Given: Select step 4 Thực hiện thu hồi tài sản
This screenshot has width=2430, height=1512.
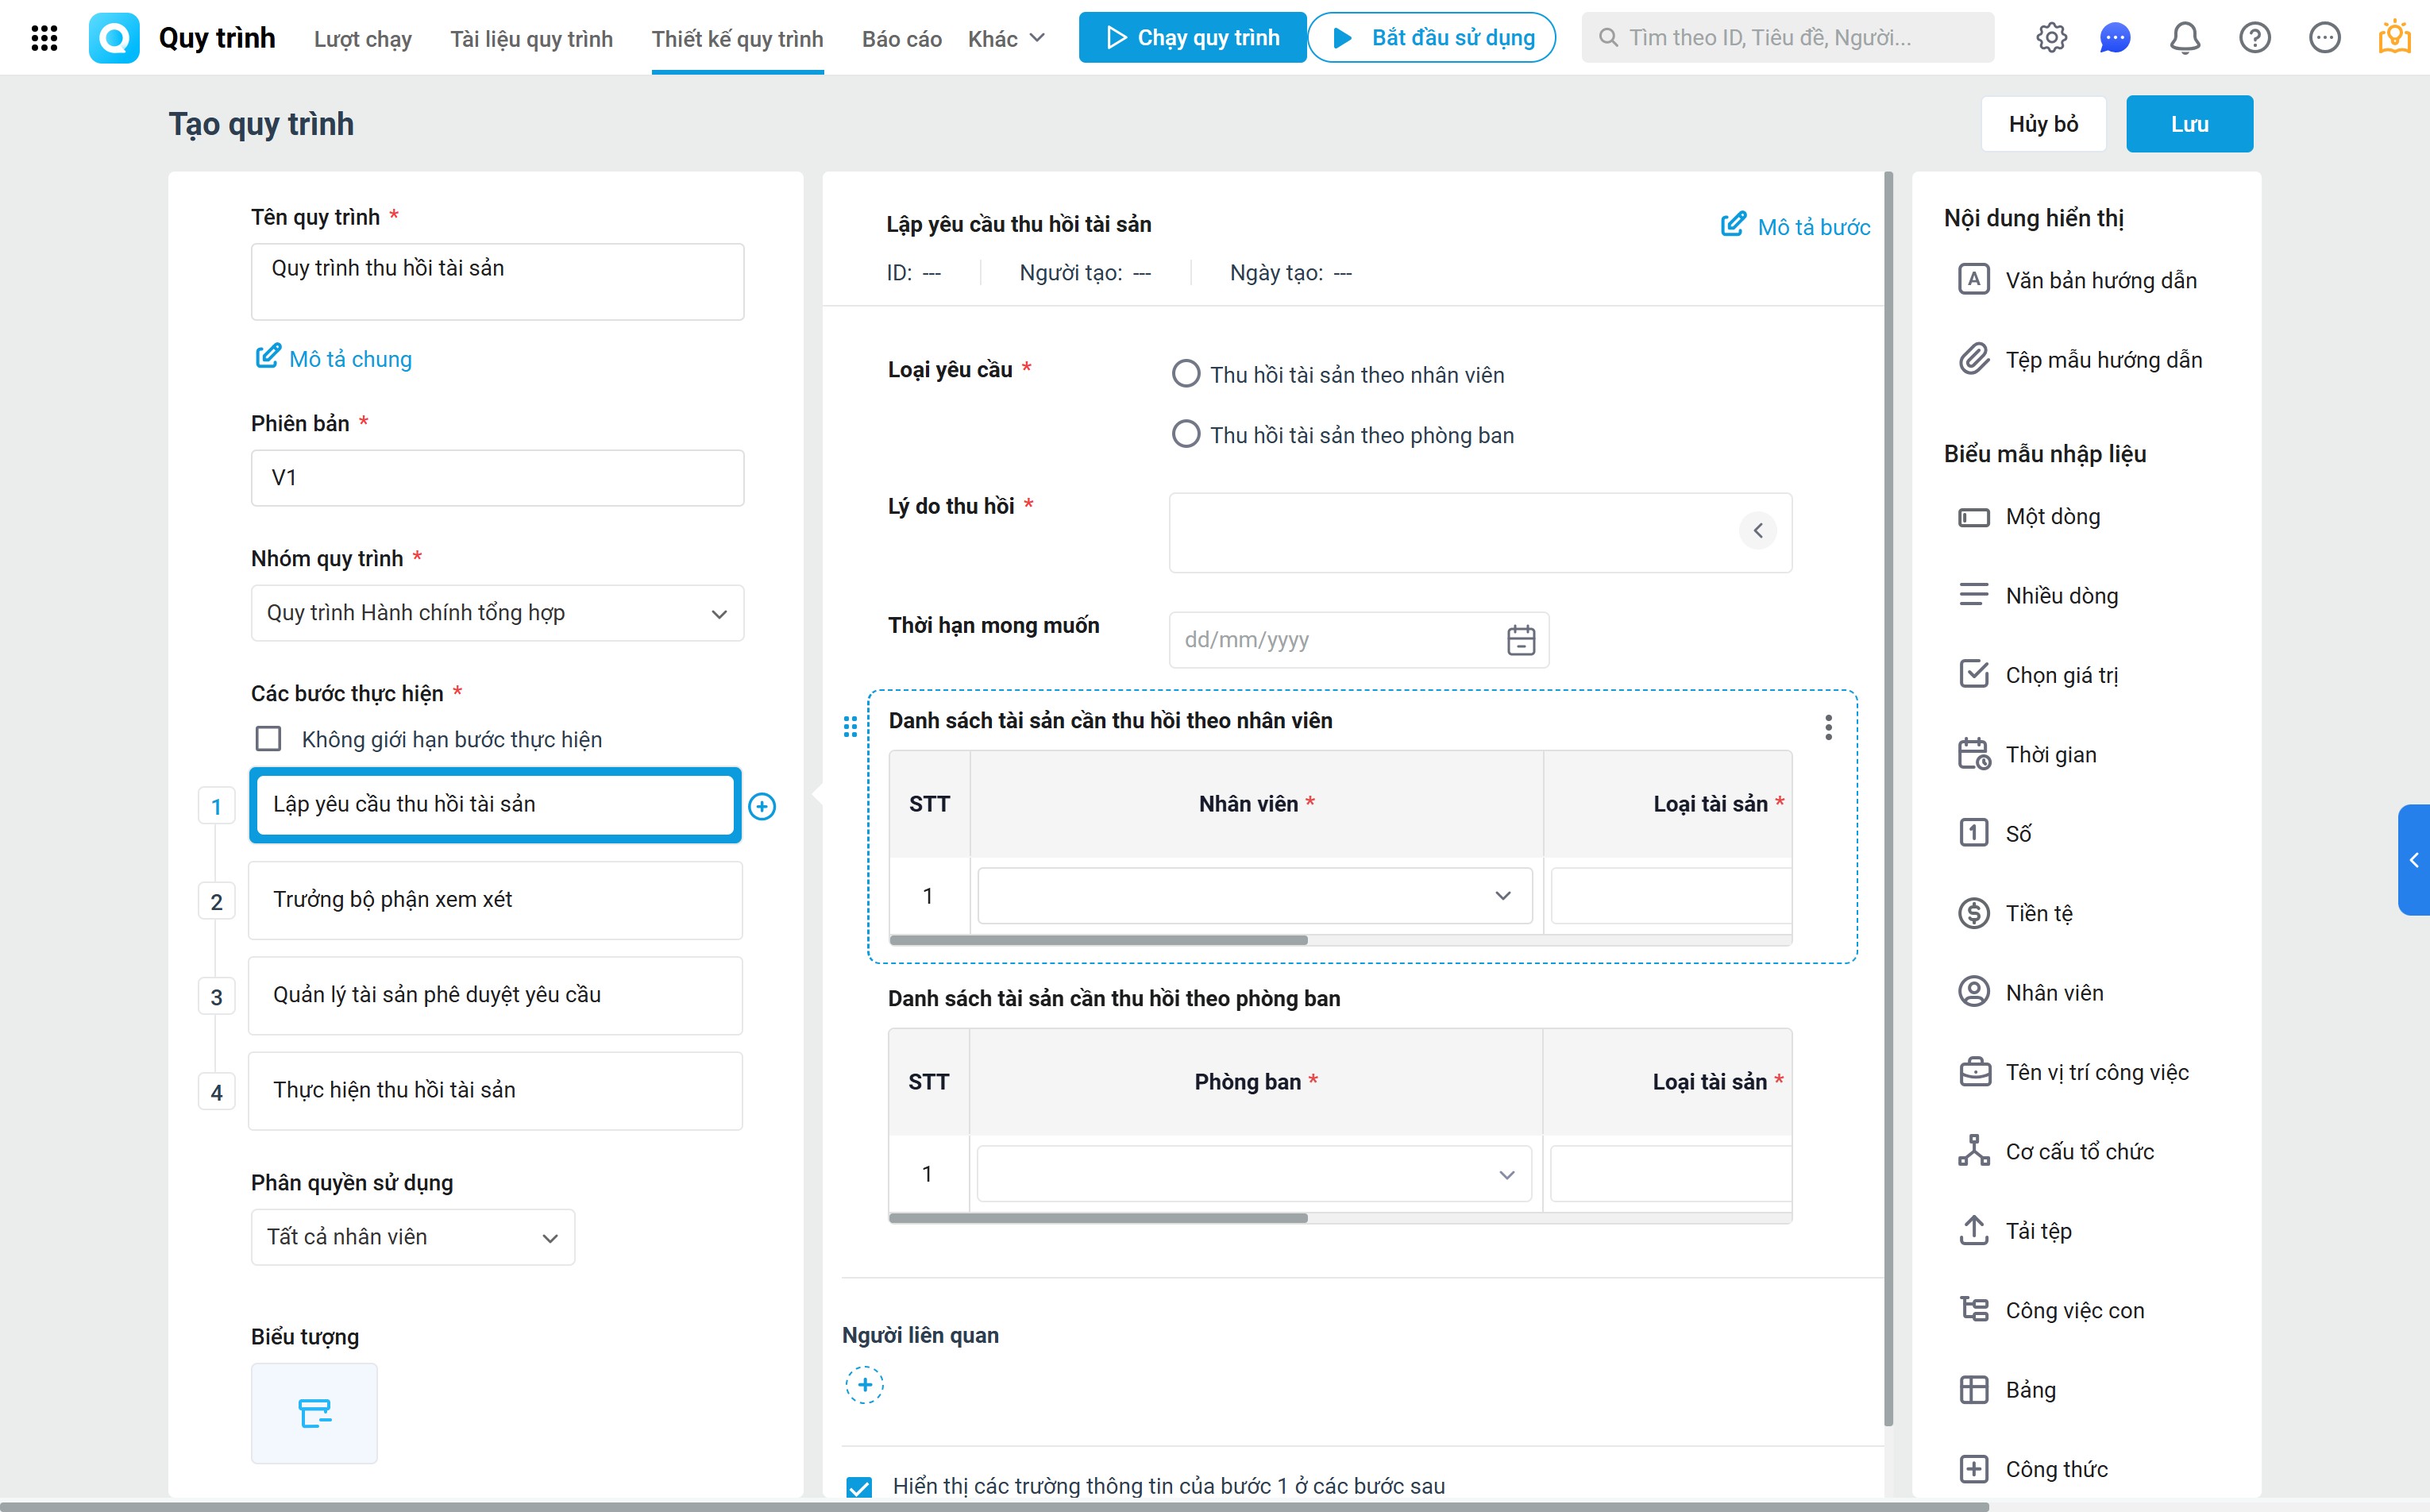Looking at the screenshot, I should coord(495,1090).
